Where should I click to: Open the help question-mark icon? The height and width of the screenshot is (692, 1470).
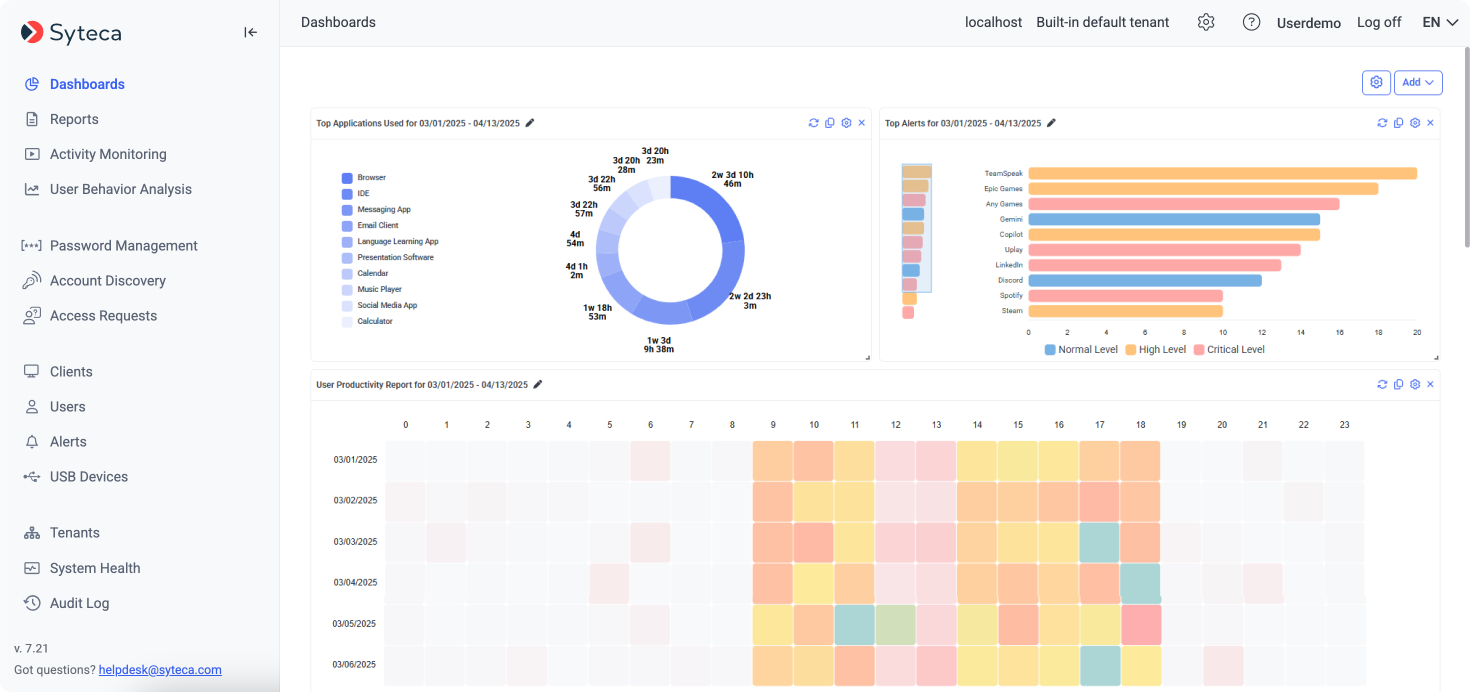point(1251,21)
